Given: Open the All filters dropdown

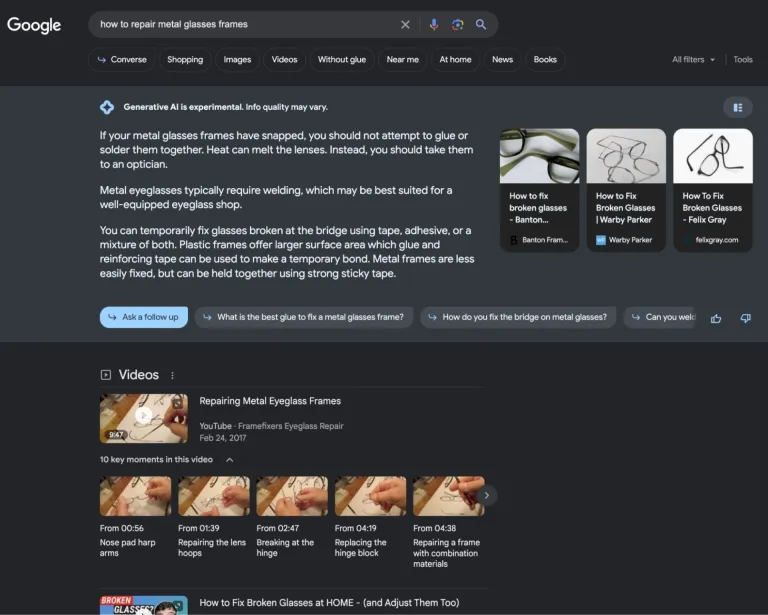Looking at the screenshot, I should click(693, 59).
